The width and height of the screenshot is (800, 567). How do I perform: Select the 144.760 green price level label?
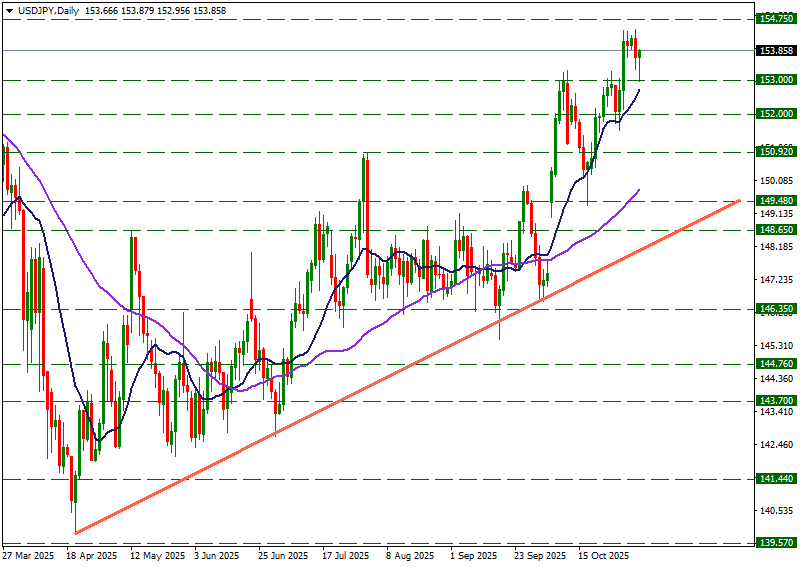(x=776, y=365)
